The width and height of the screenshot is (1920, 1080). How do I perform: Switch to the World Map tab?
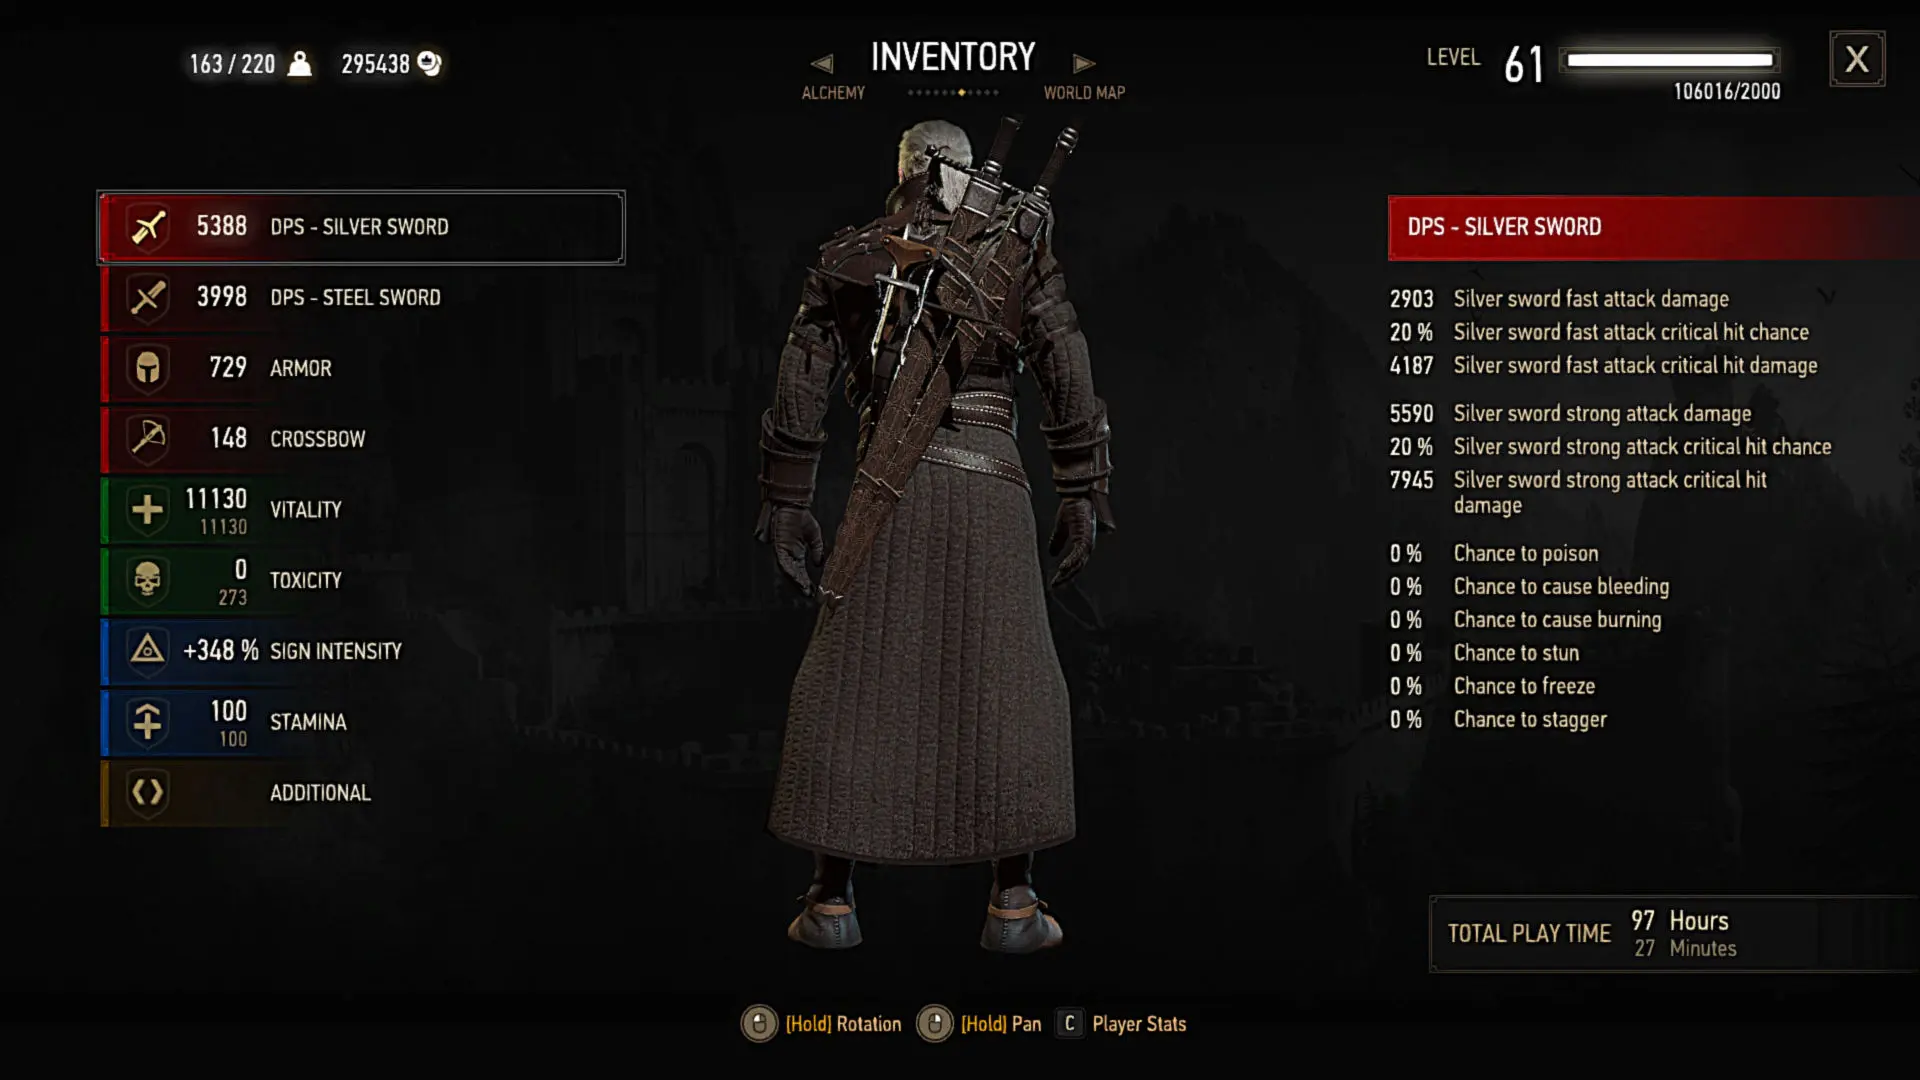(1084, 92)
